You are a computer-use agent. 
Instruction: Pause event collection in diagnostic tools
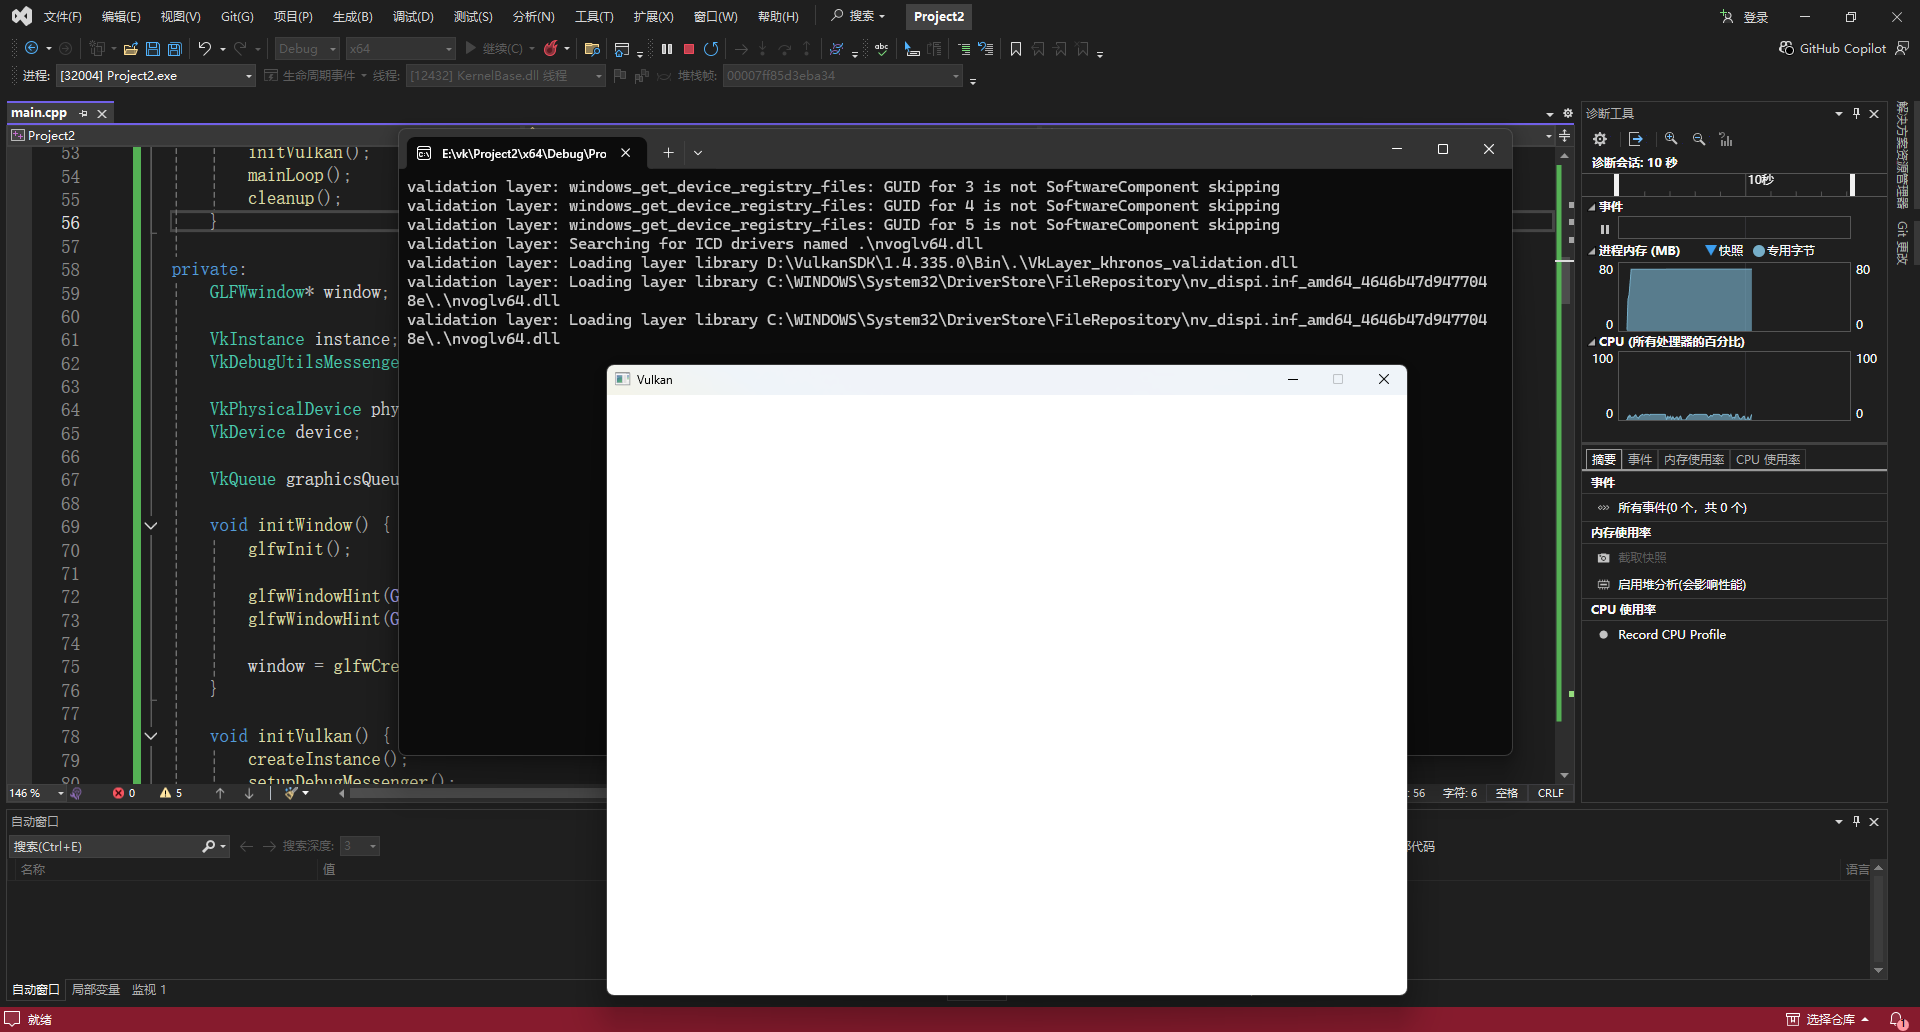[1605, 229]
